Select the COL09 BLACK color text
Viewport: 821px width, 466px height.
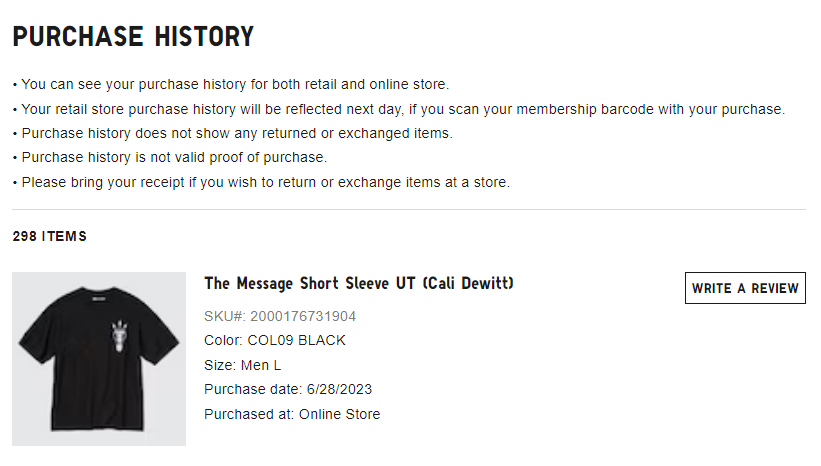point(296,340)
